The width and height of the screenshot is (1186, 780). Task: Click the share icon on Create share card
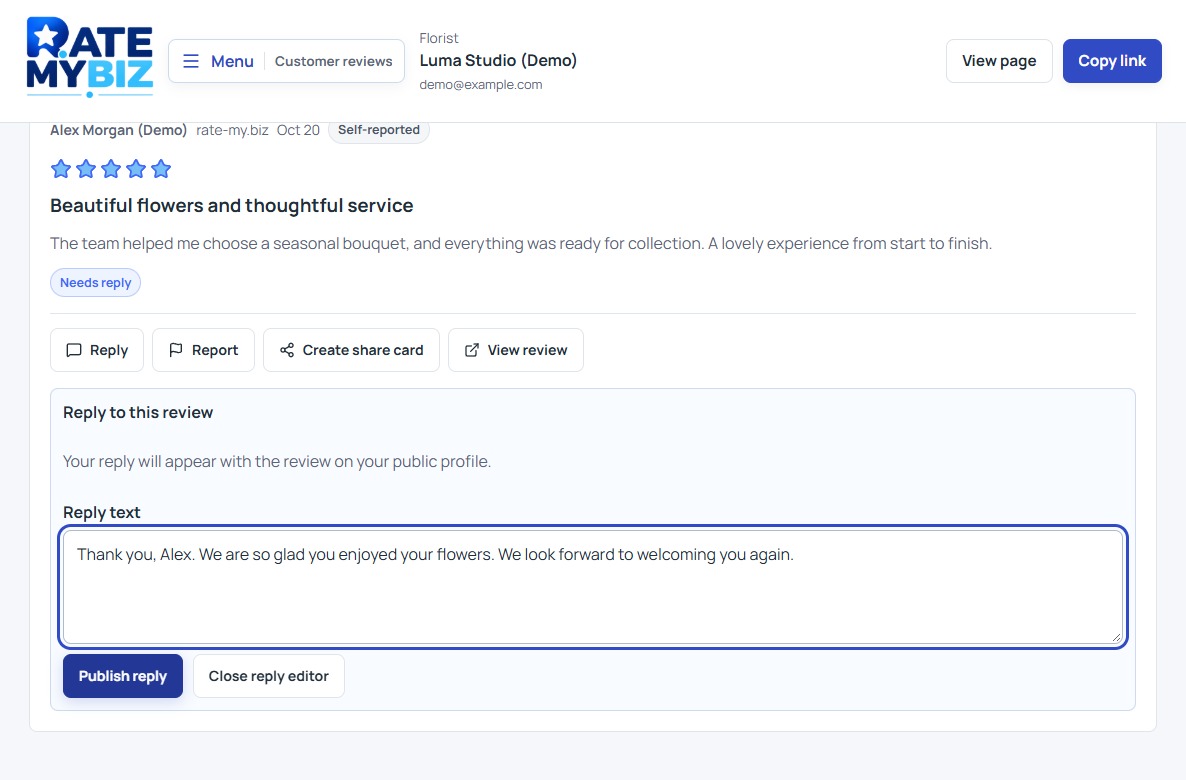coord(287,350)
